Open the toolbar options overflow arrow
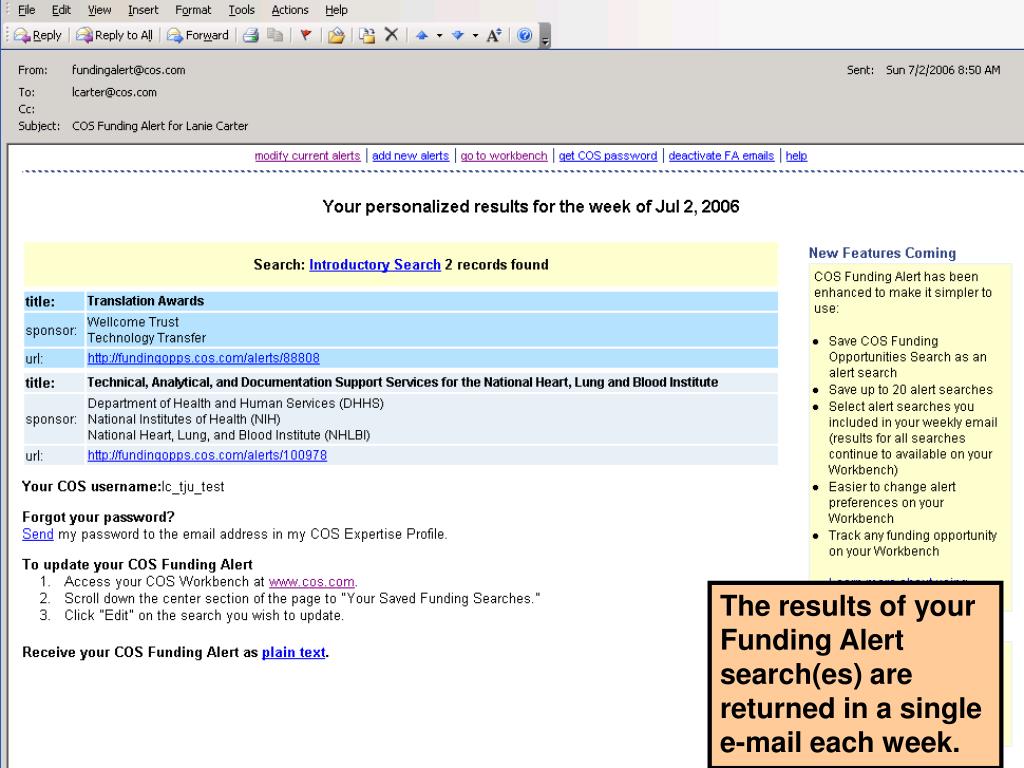 point(545,37)
